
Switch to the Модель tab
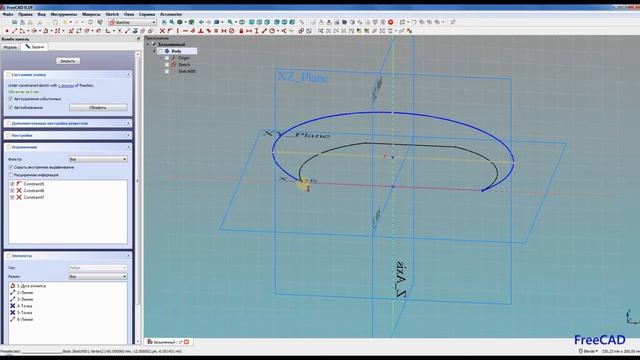pyautogui.click(x=10, y=47)
